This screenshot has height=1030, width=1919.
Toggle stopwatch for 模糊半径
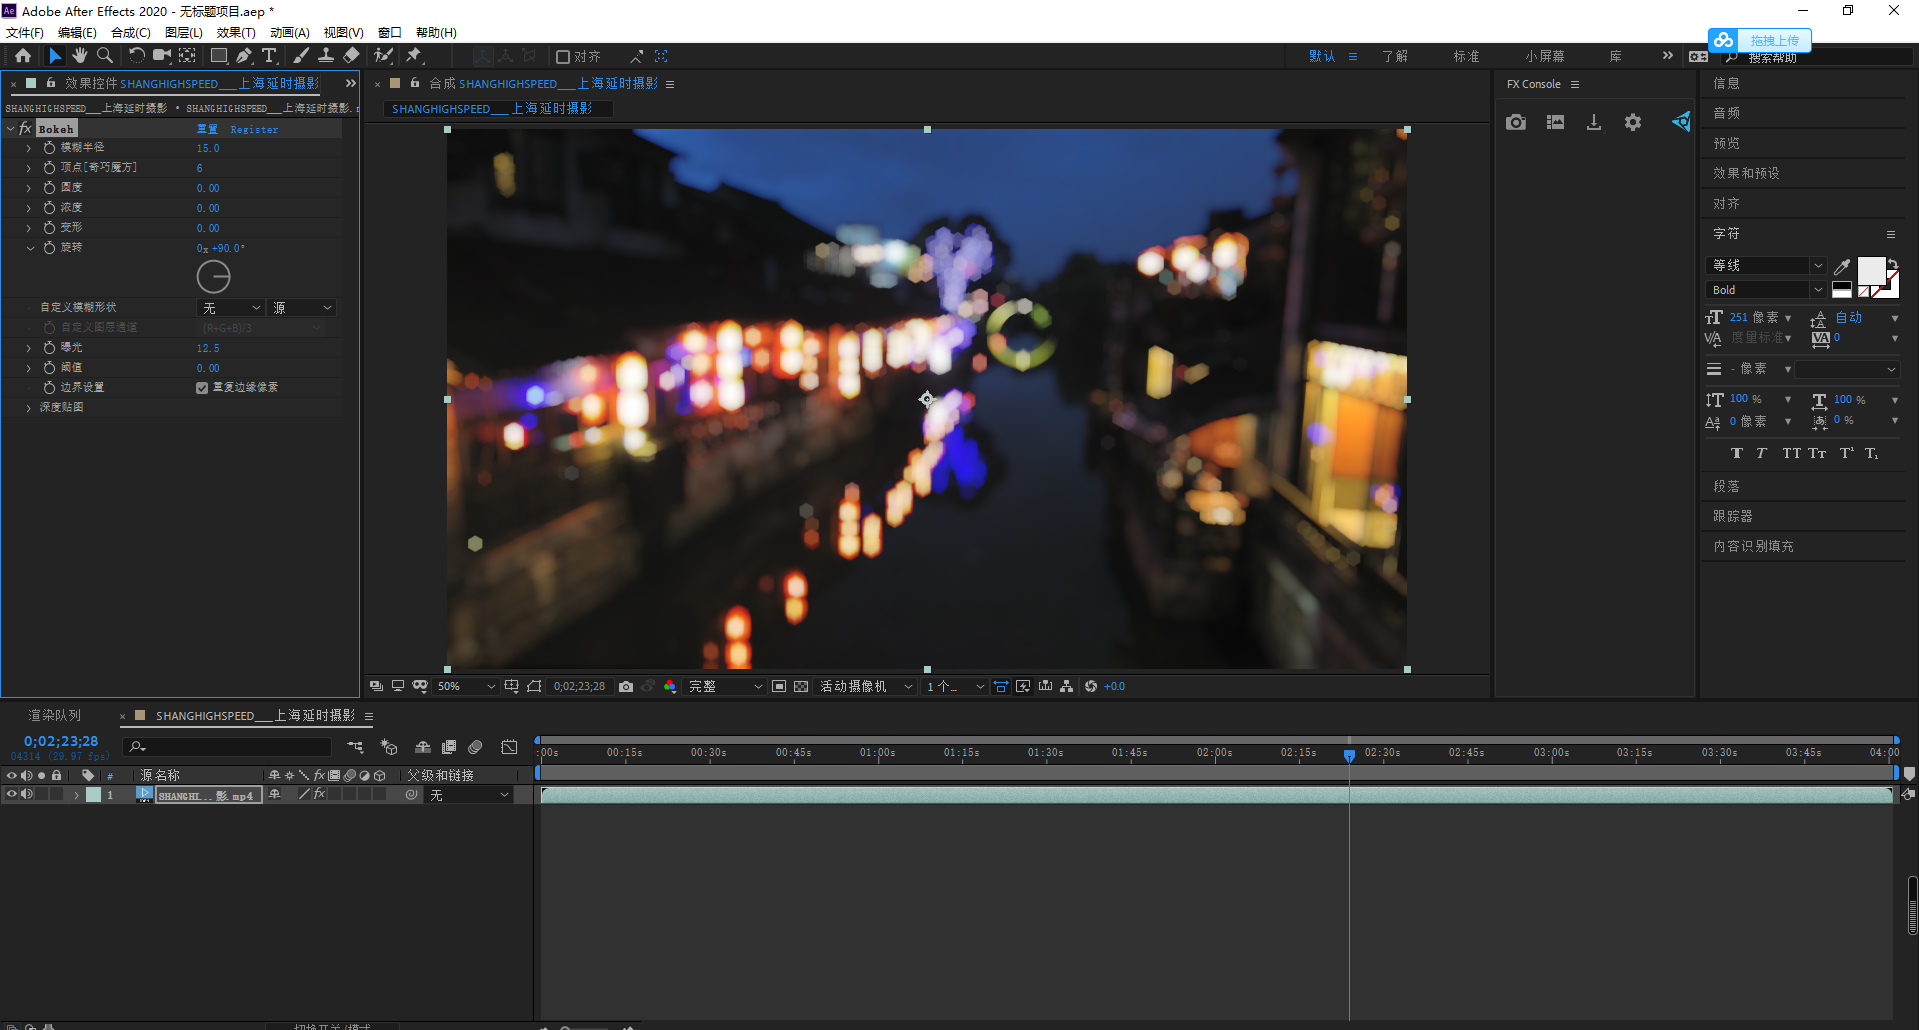[x=49, y=148]
